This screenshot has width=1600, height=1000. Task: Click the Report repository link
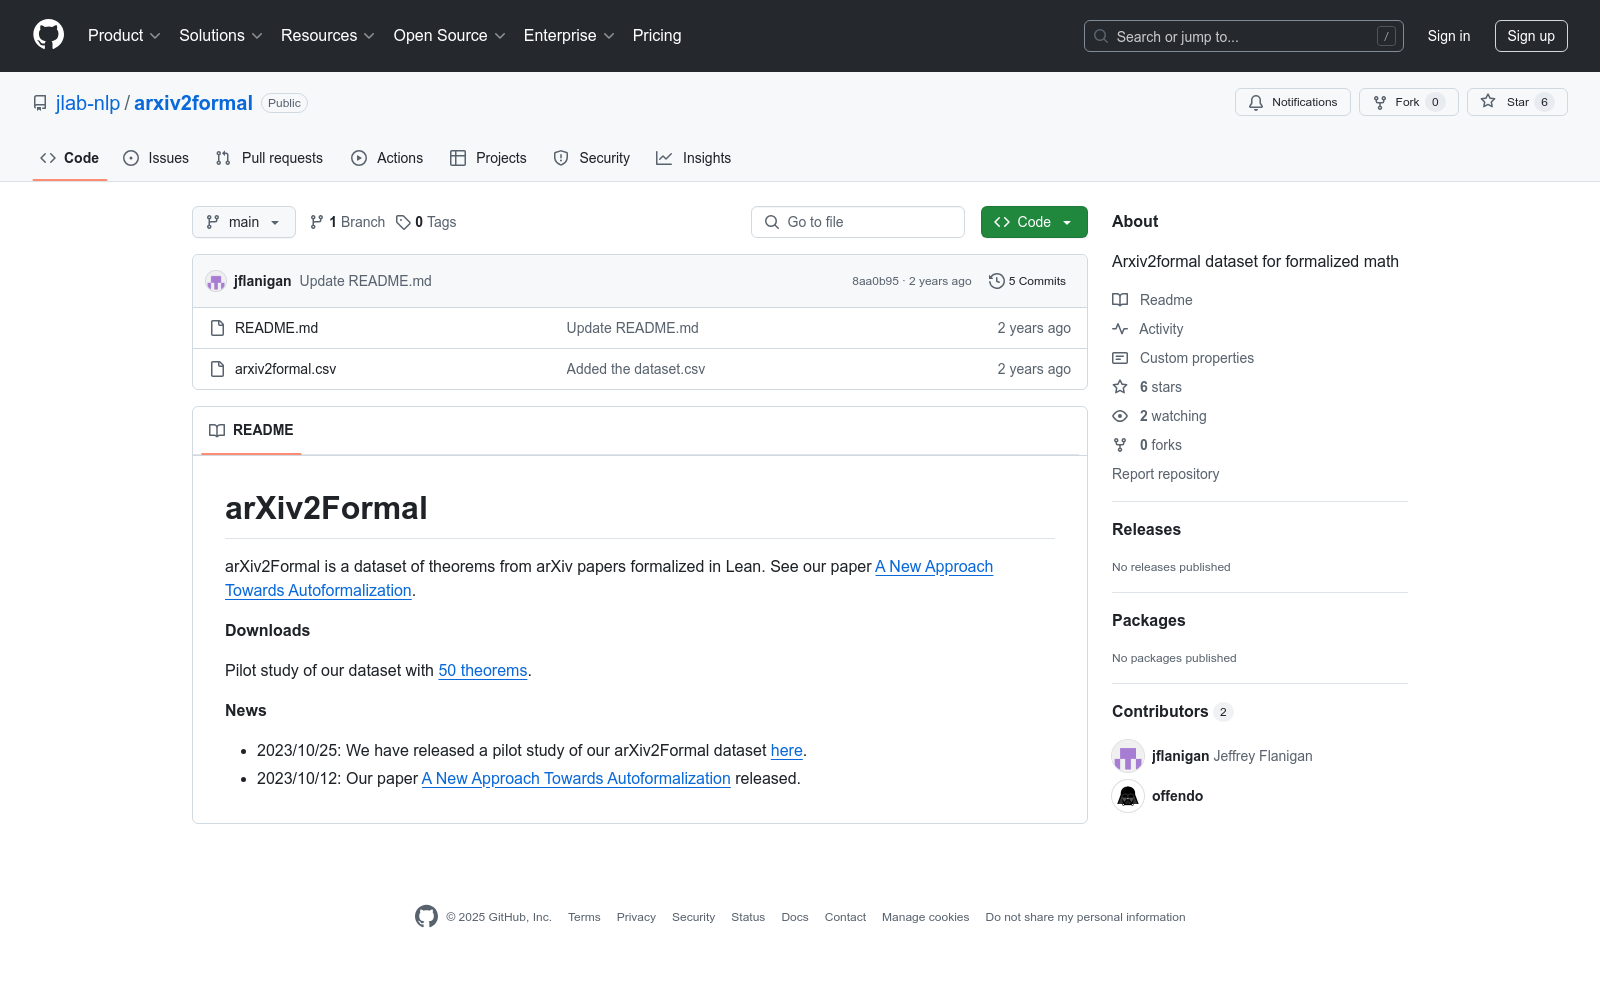[1165, 474]
